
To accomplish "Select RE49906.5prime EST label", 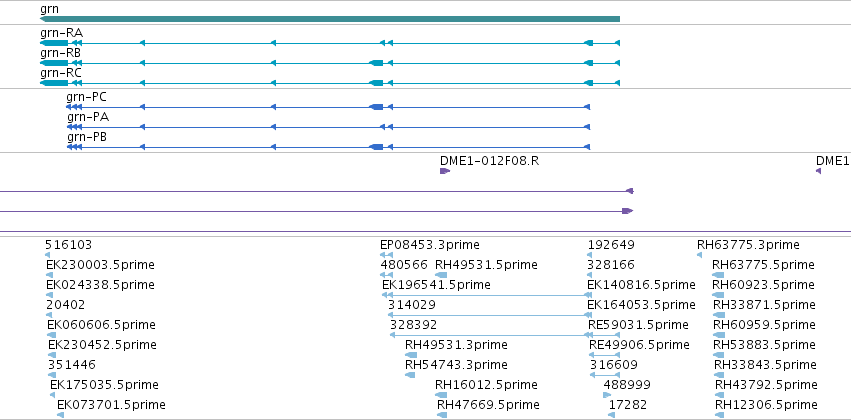I will click(x=639, y=345).
